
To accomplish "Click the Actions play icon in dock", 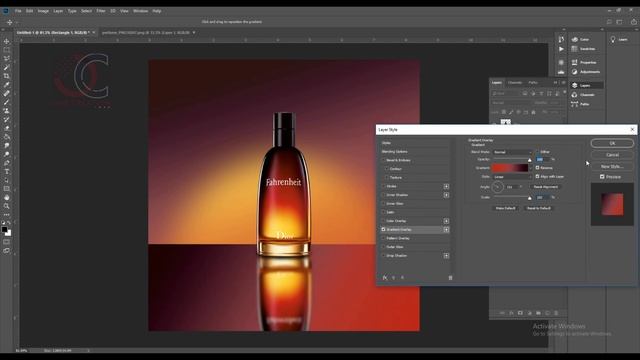I will point(561,49).
